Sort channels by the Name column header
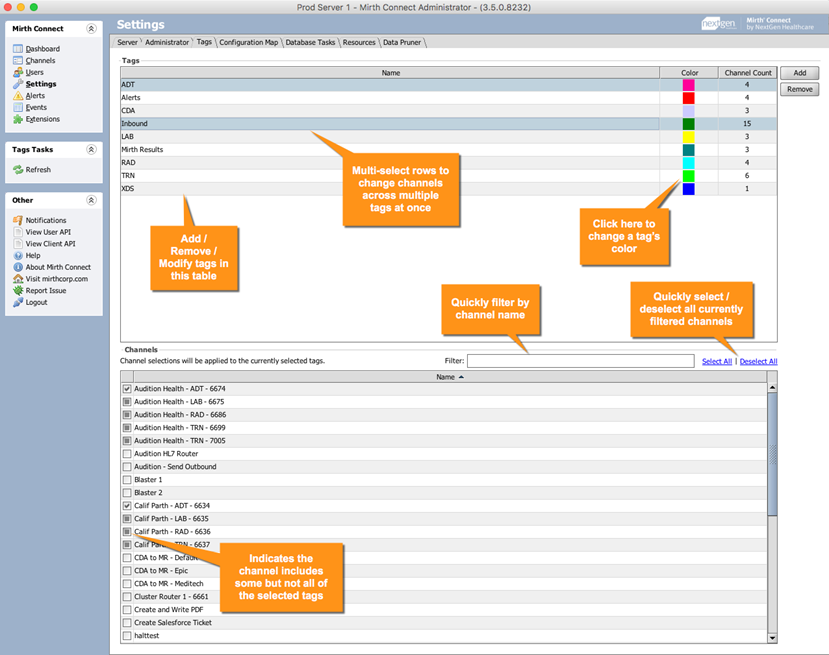 [450, 377]
